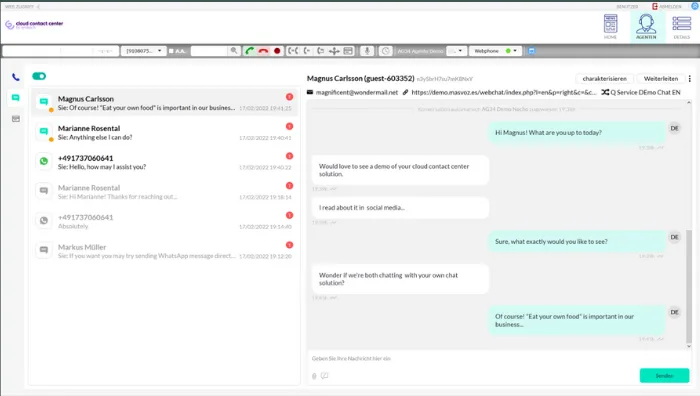This screenshot has height=396, width=700.
Task: Click the wide dial input field in toolbar
Action: click(61, 51)
